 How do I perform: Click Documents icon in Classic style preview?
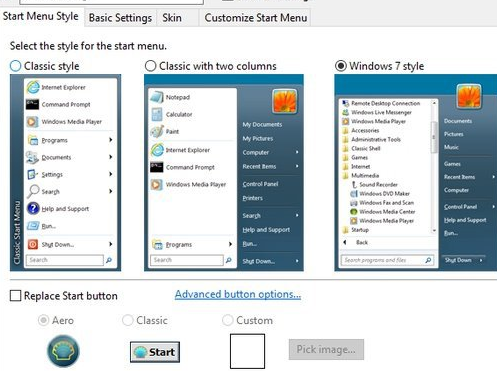33,157
